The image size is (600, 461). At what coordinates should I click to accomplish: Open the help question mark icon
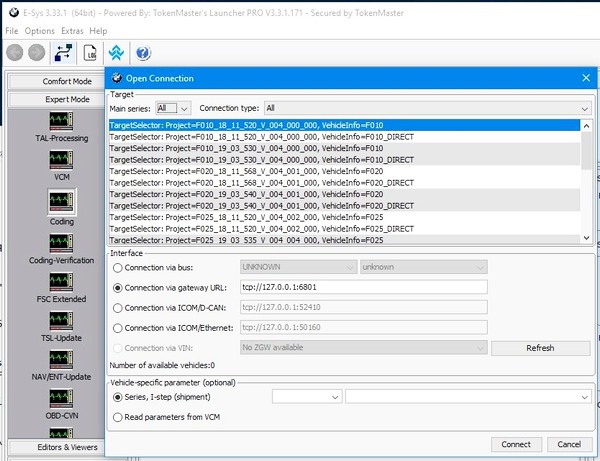coord(143,53)
